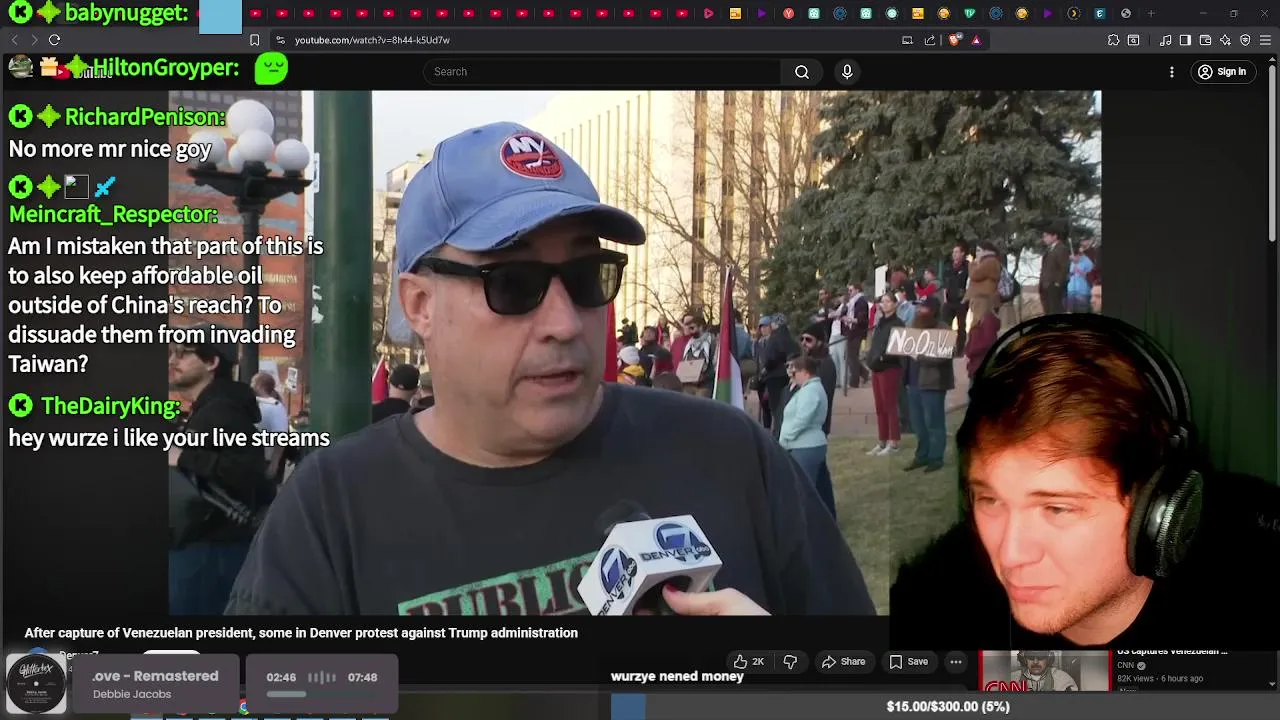This screenshot has width=1280, height=720.
Task: Open the browser hamburger main menu
Action: tap(1265, 40)
